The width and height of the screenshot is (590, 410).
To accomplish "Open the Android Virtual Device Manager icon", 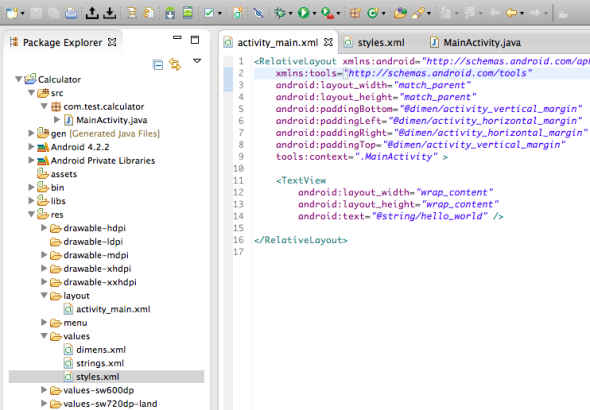I will (x=187, y=13).
